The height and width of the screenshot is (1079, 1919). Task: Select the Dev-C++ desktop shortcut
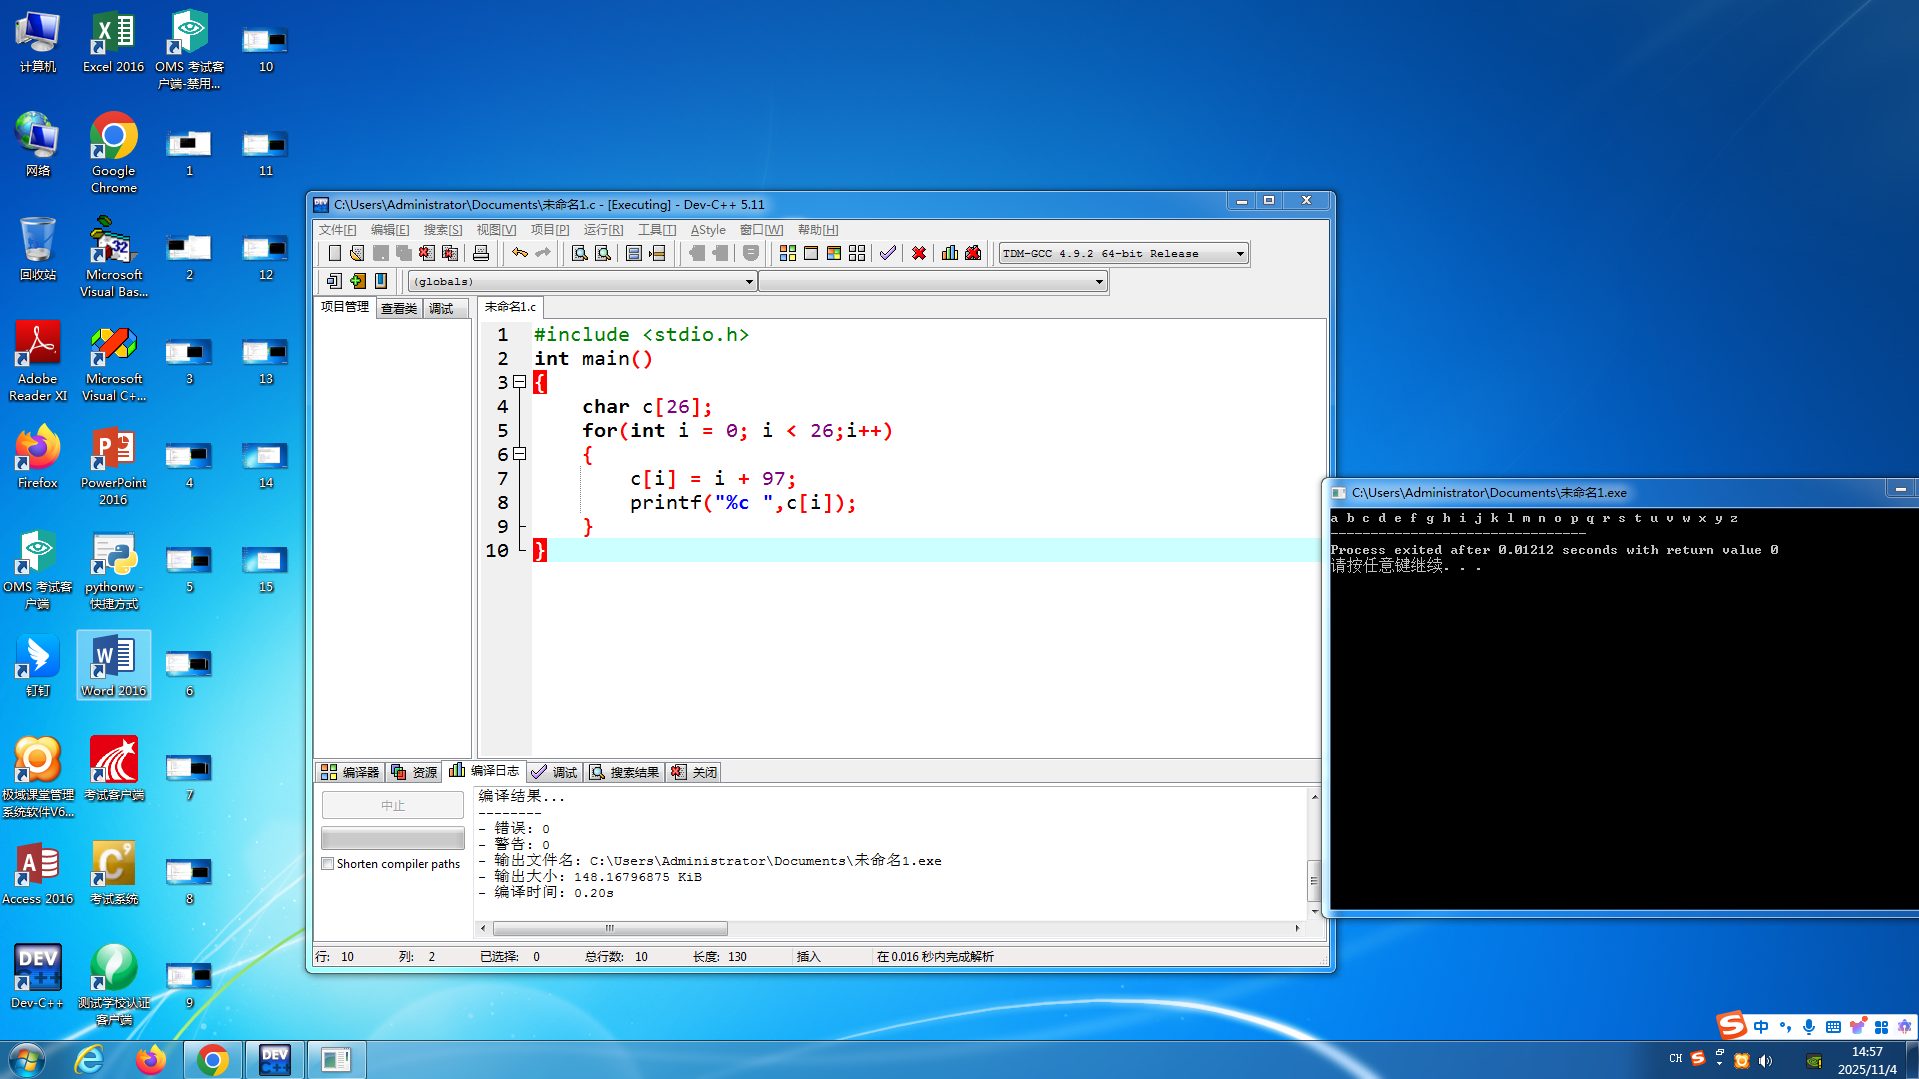pyautogui.click(x=38, y=977)
